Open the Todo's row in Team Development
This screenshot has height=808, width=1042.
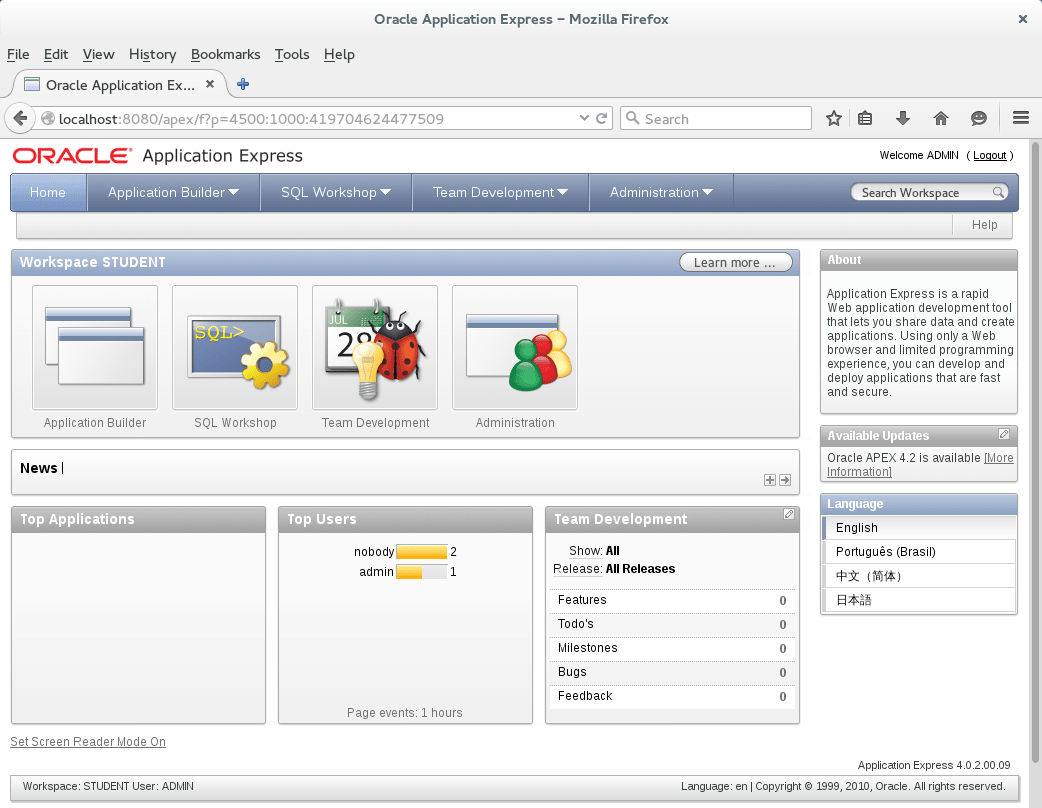pyautogui.click(x=672, y=624)
